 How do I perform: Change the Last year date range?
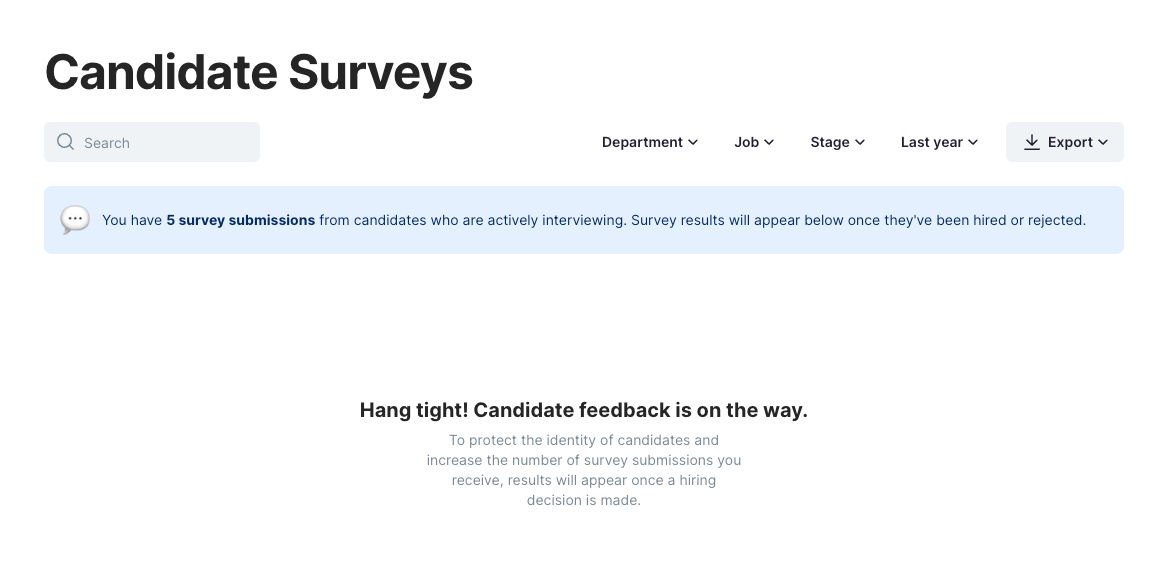tap(939, 142)
